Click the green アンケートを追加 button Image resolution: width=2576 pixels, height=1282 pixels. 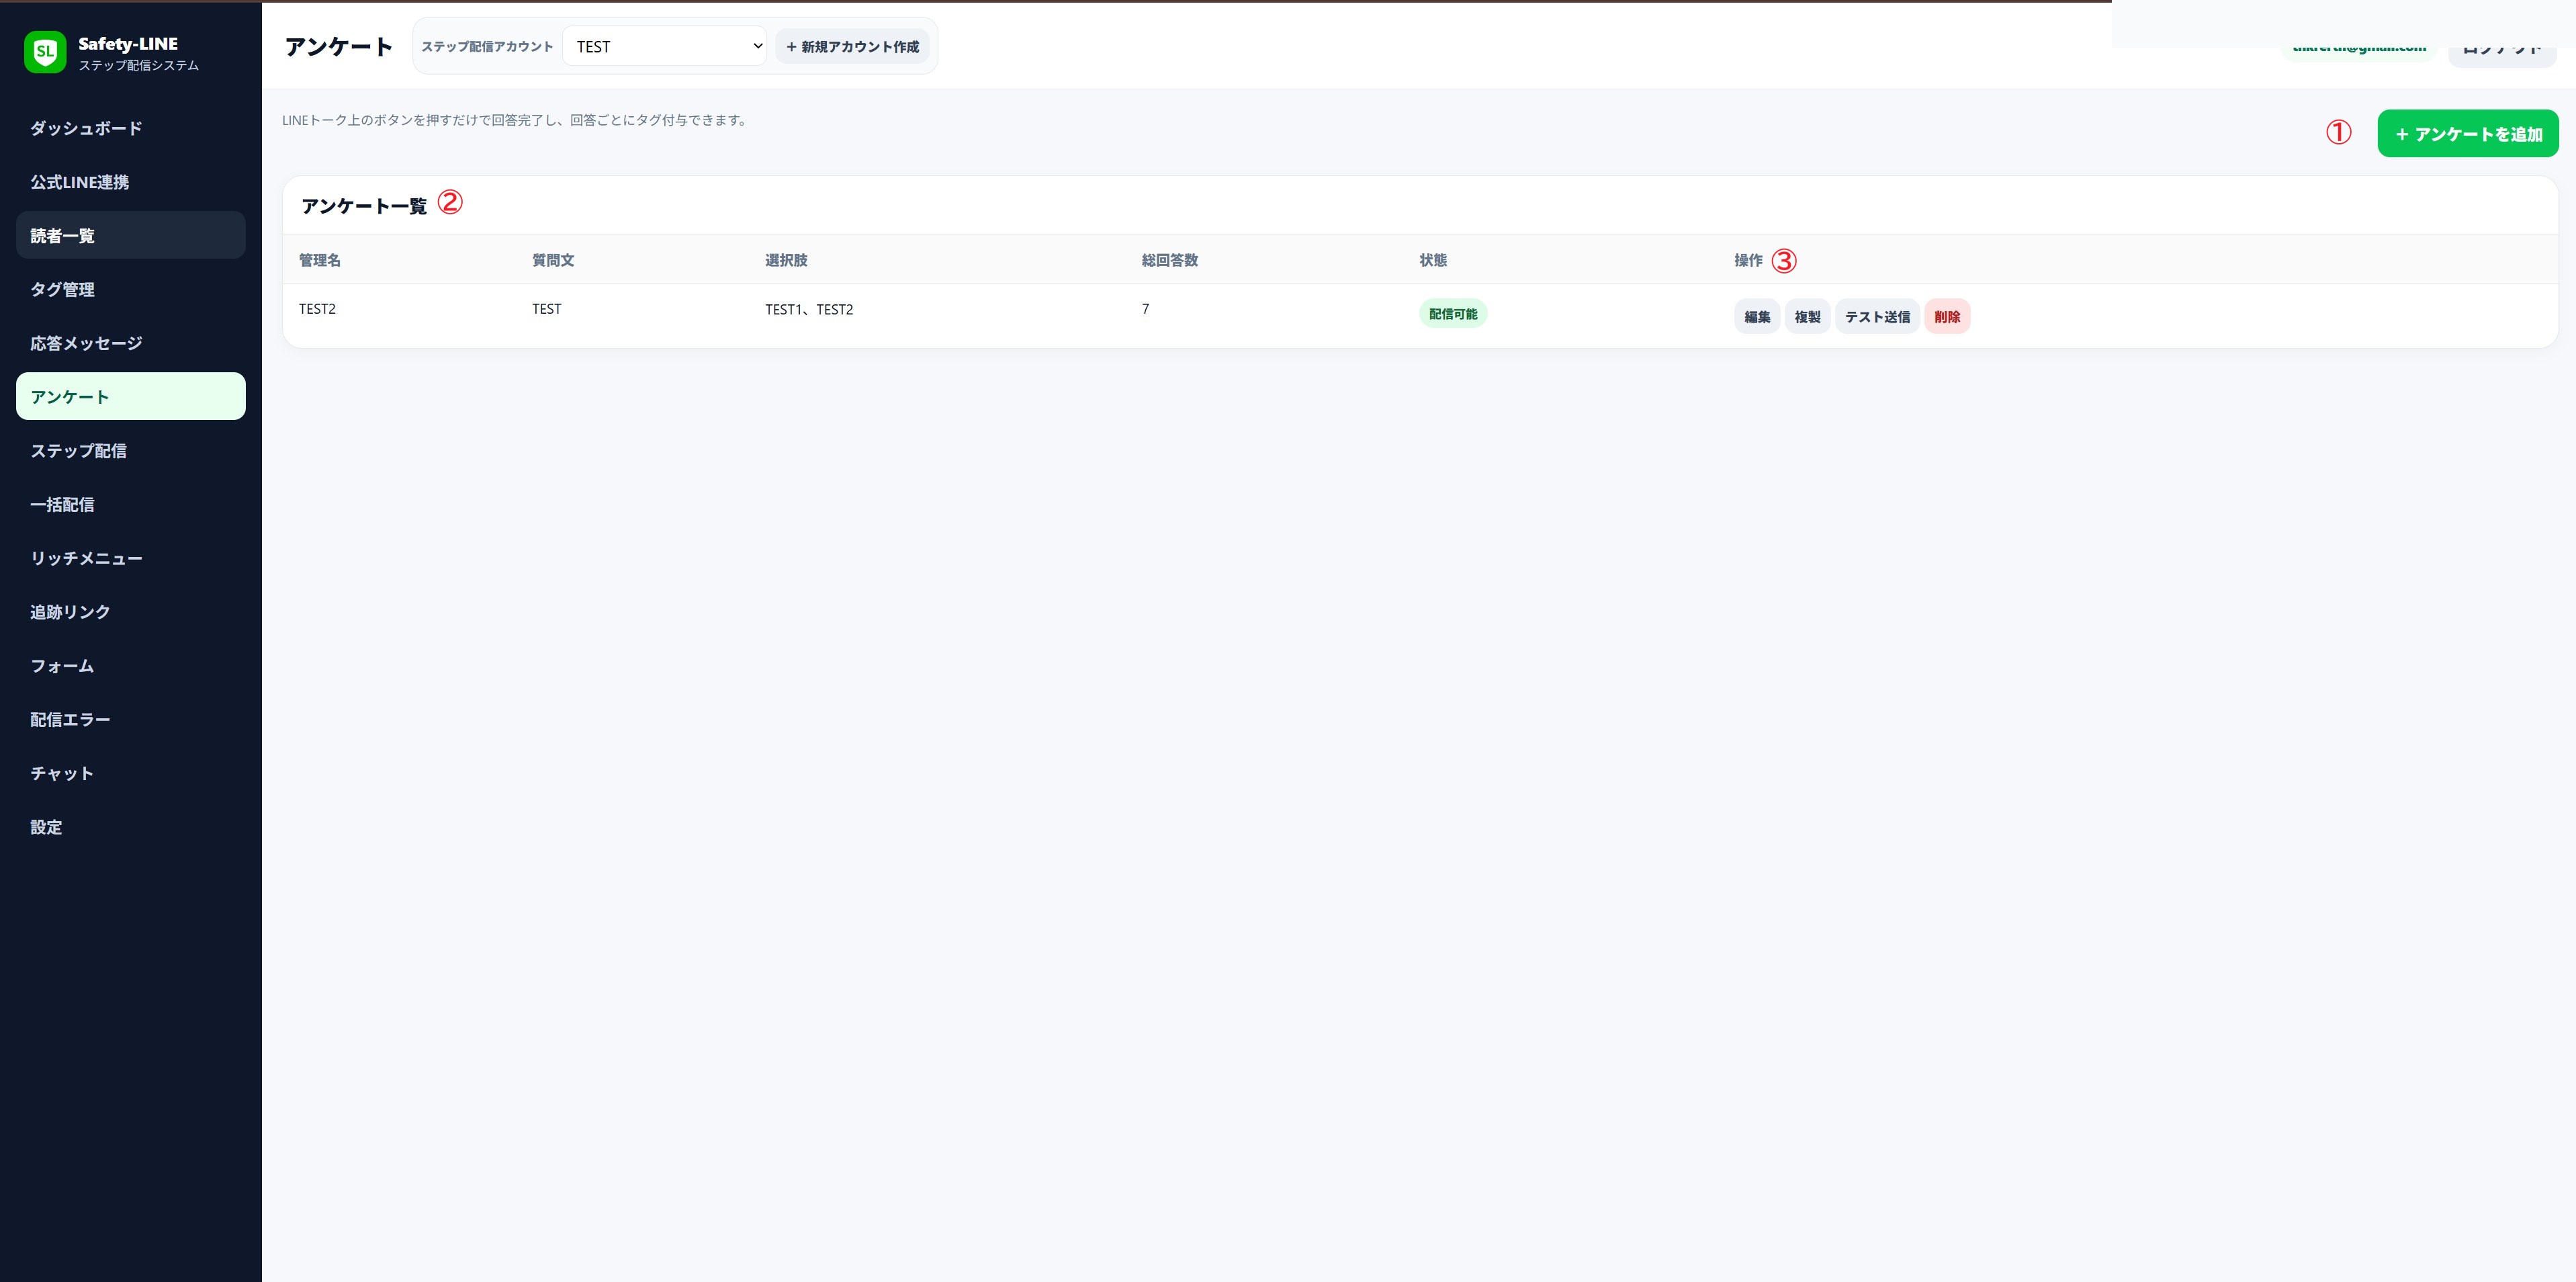[2467, 133]
